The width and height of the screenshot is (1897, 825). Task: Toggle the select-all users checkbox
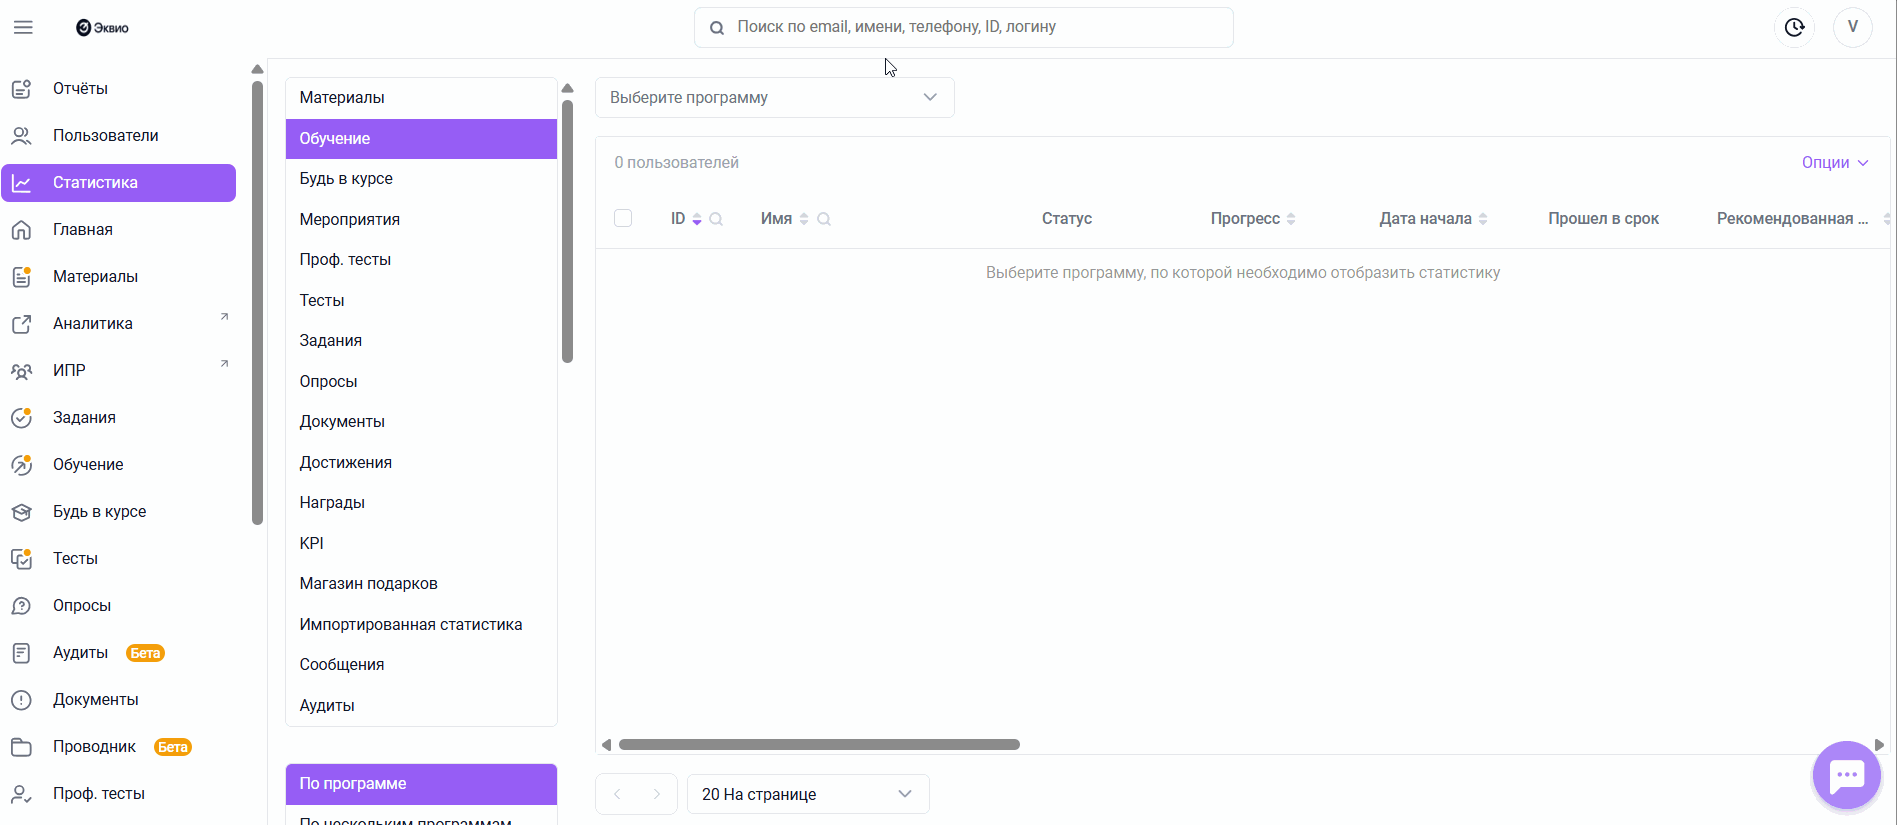623,218
